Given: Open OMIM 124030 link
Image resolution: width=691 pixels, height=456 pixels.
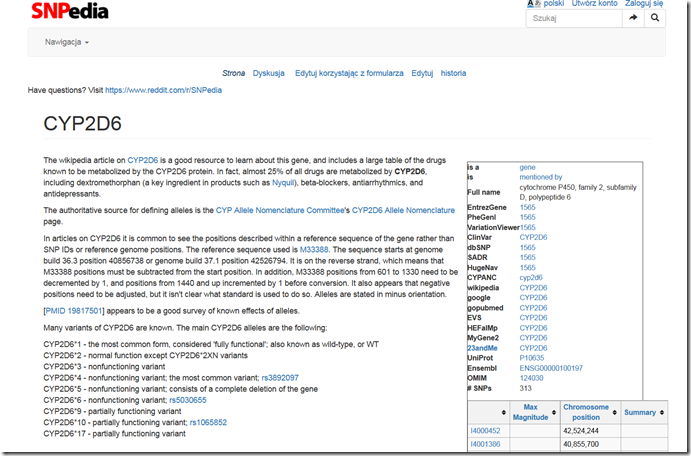Looking at the screenshot, I should [531, 378].
